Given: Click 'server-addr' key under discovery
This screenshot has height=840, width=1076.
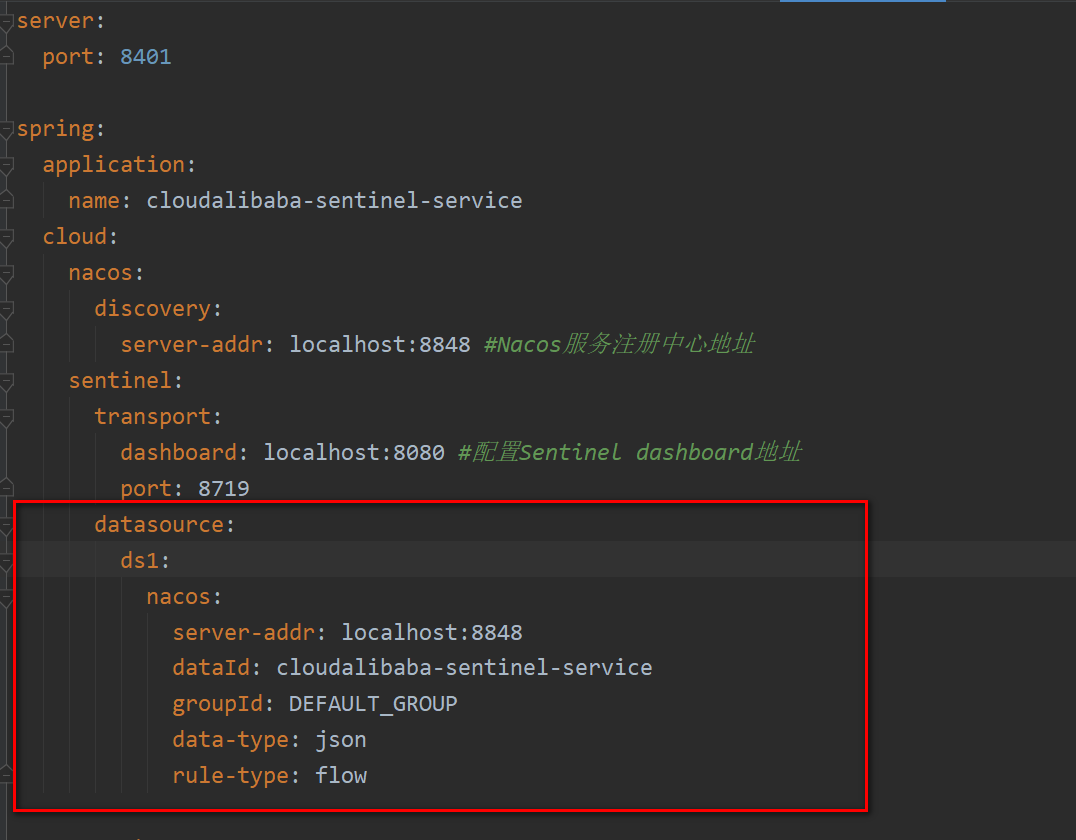Looking at the screenshot, I should tap(192, 345).
